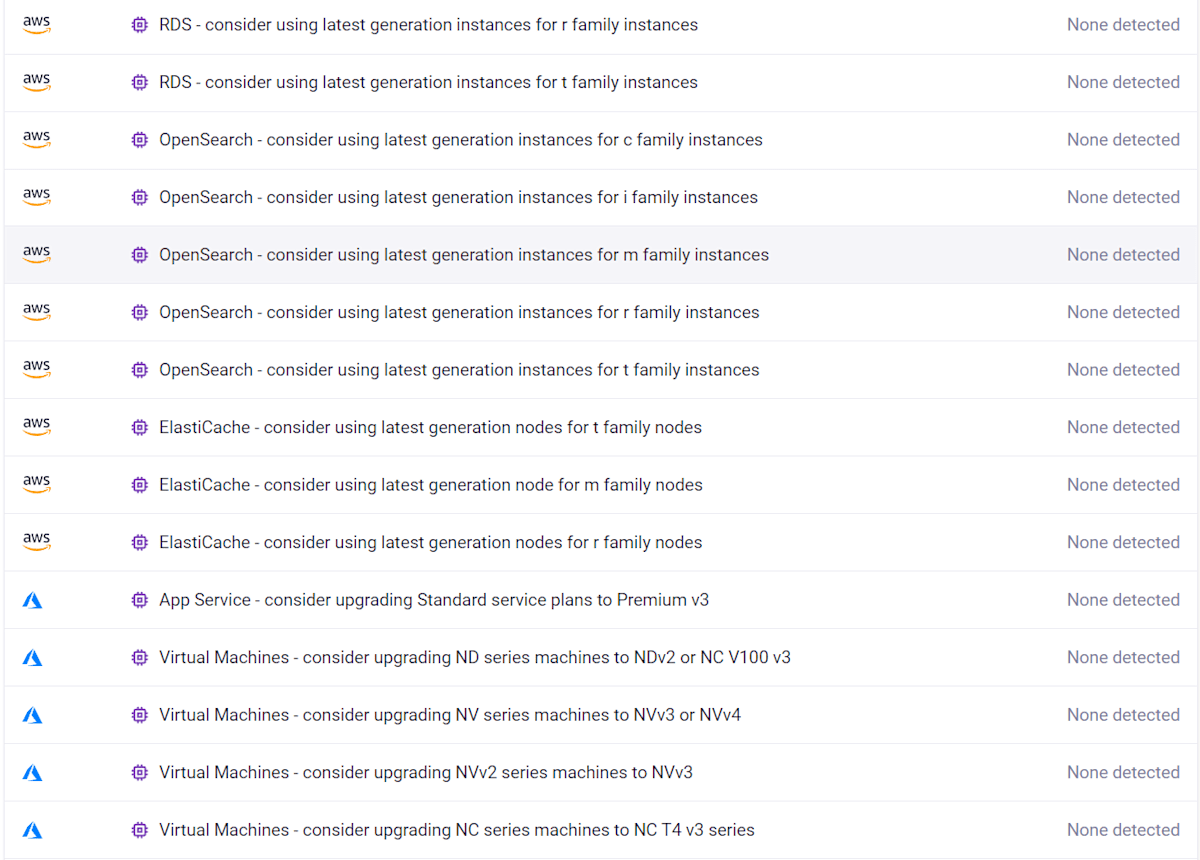Click the AWS logo in the ElastiCache t family row
The height and width of the screenshot is (860, 1200).
pyautogui.click(x=37, y=427)
